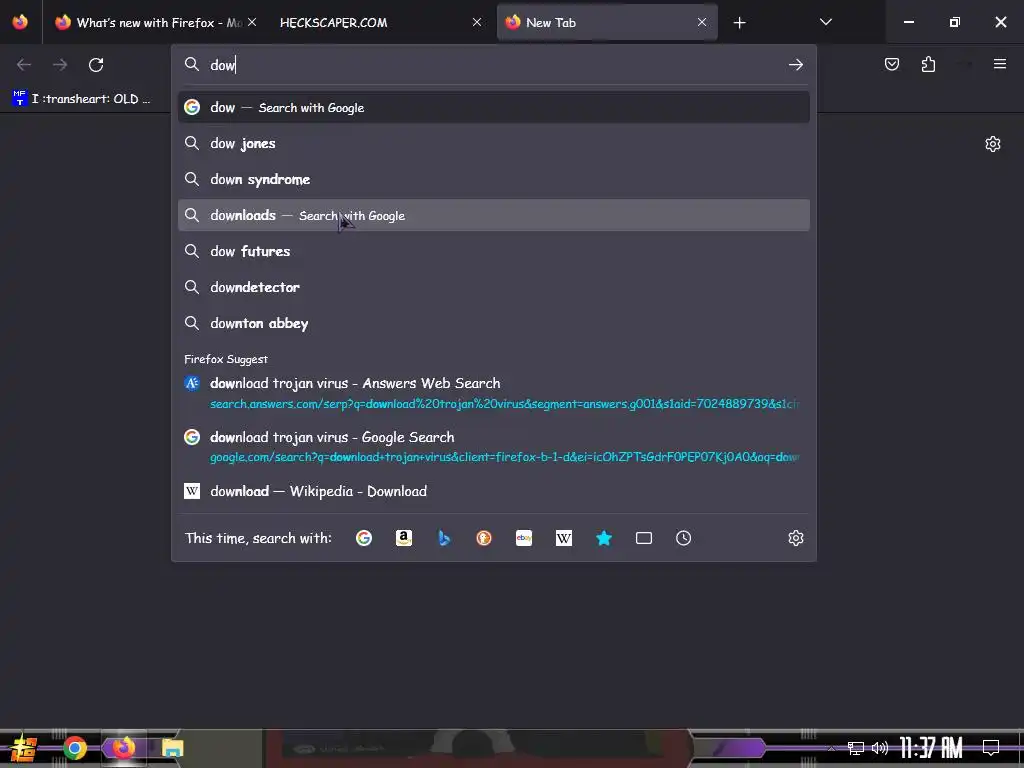Click the Firefox View icon in tab bar
Image resolution: width=1024 pixels, height=768 pixels.
pyautogui.click(x=20, y=22)
